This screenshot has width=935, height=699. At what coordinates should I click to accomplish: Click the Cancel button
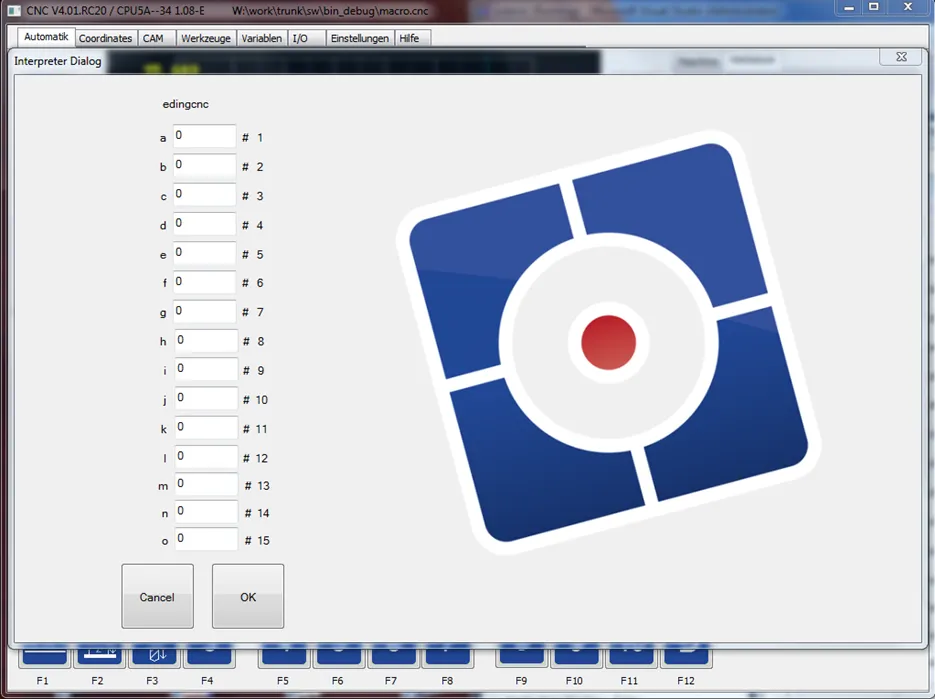tap(157, 596)
